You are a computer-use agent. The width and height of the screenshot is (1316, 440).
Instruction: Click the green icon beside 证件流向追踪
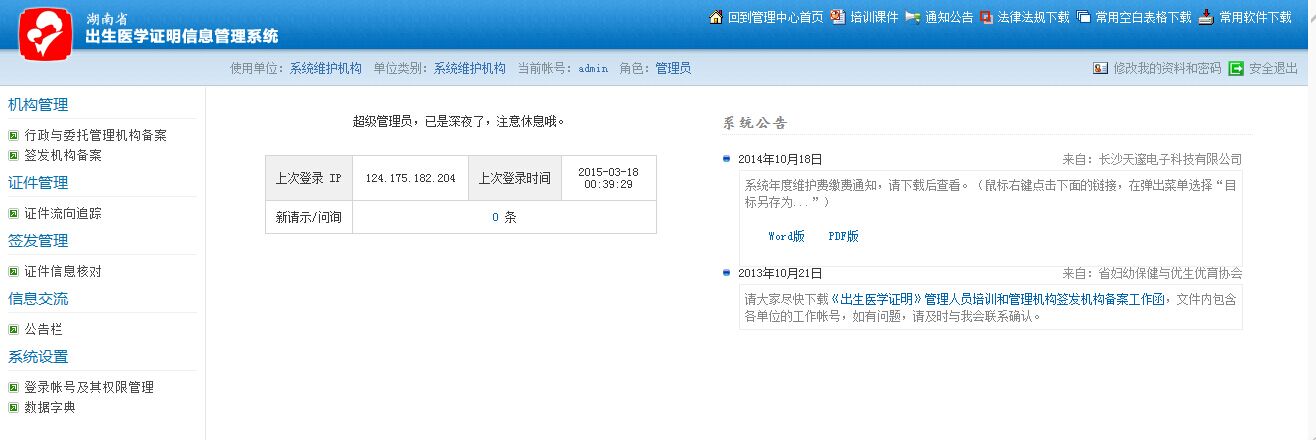tap(14, 213)
